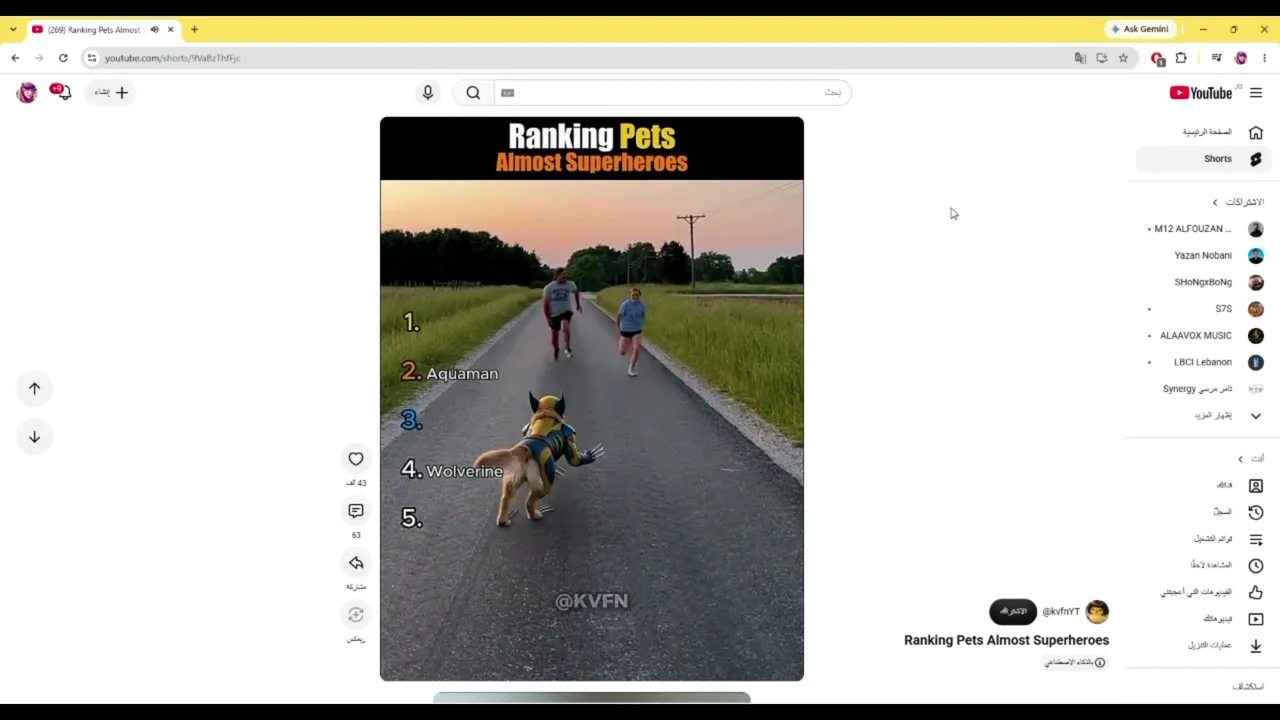Close the Ranking Pets tab
Viewport: 1280px width, 720px height.
pos(170,30)
